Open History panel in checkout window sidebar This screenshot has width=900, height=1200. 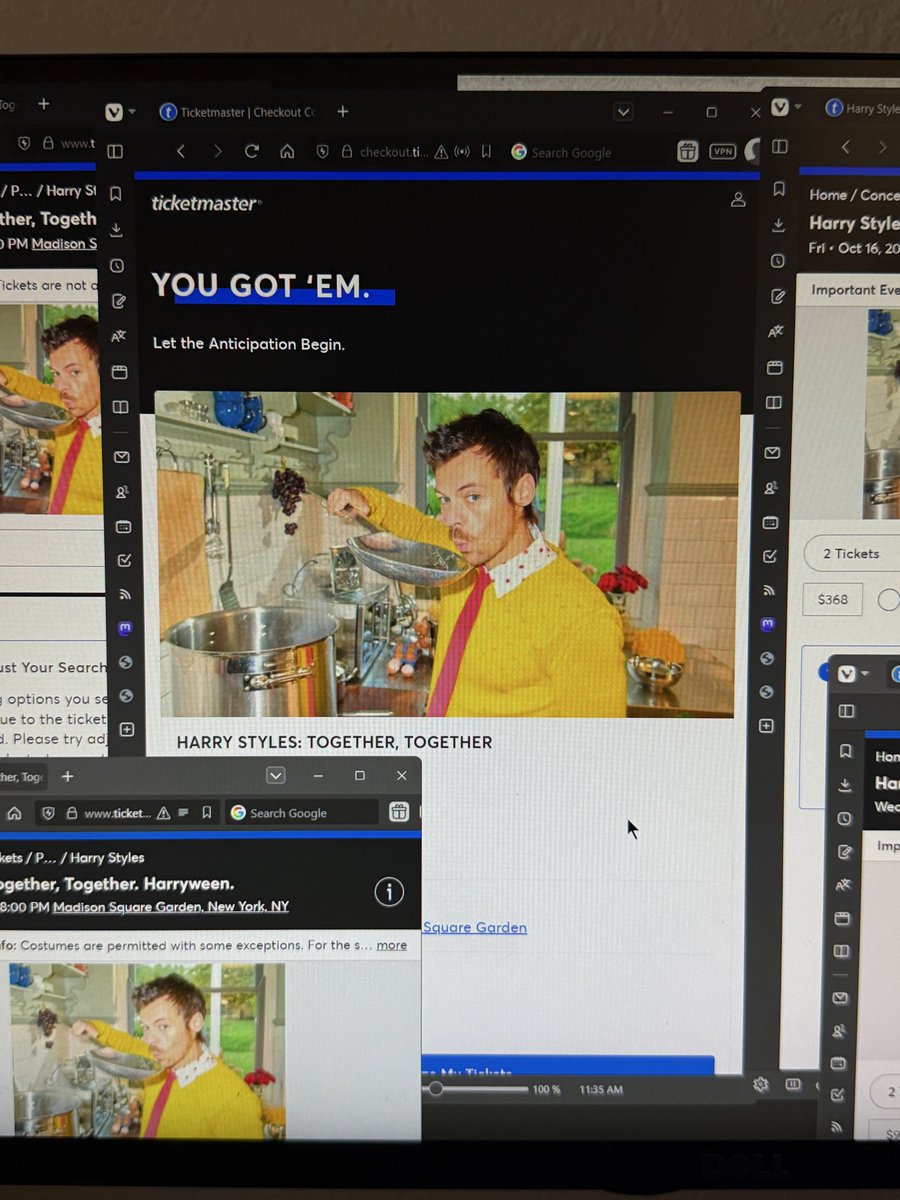coord(117,265)
